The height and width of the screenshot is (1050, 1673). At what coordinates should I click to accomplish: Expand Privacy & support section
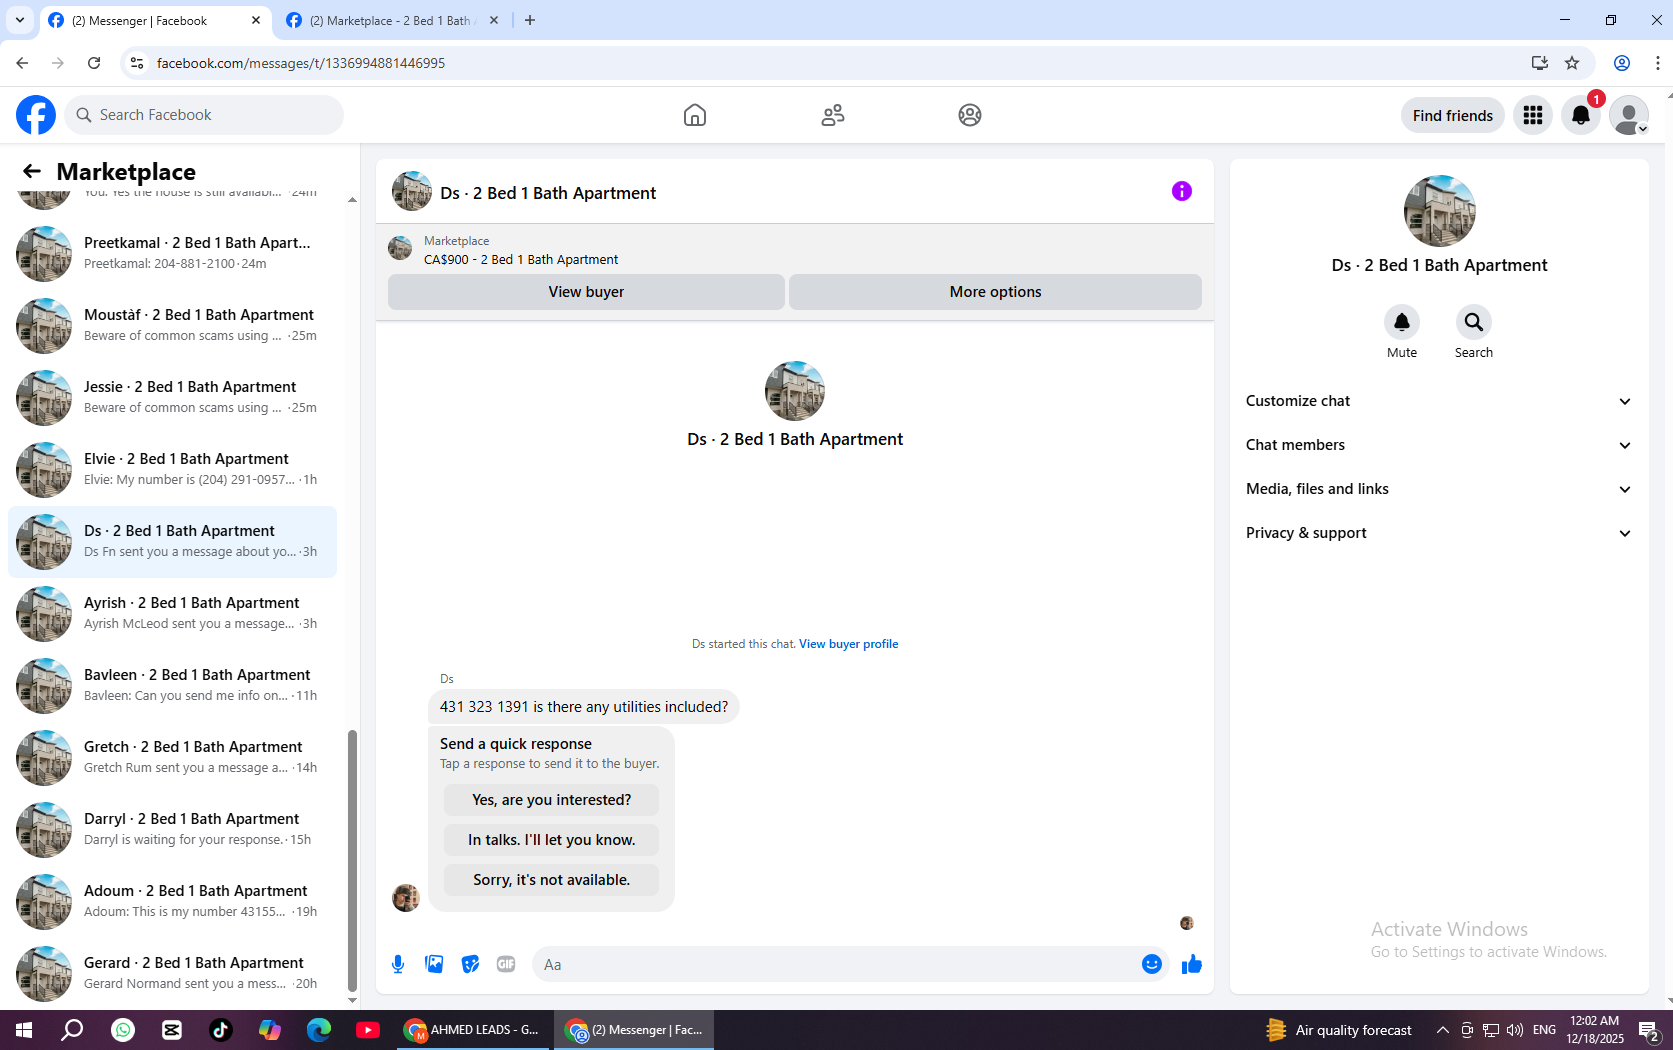coord(1439,533)
